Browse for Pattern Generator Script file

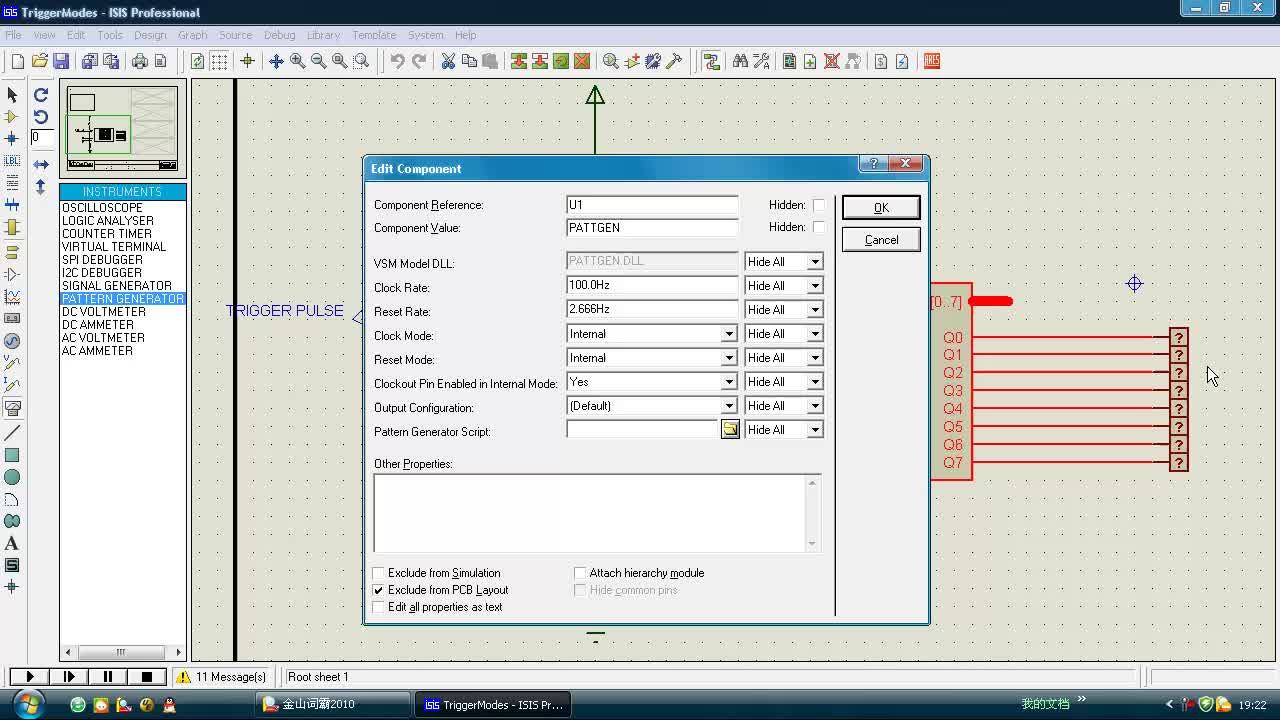click(x=730, y=429)
